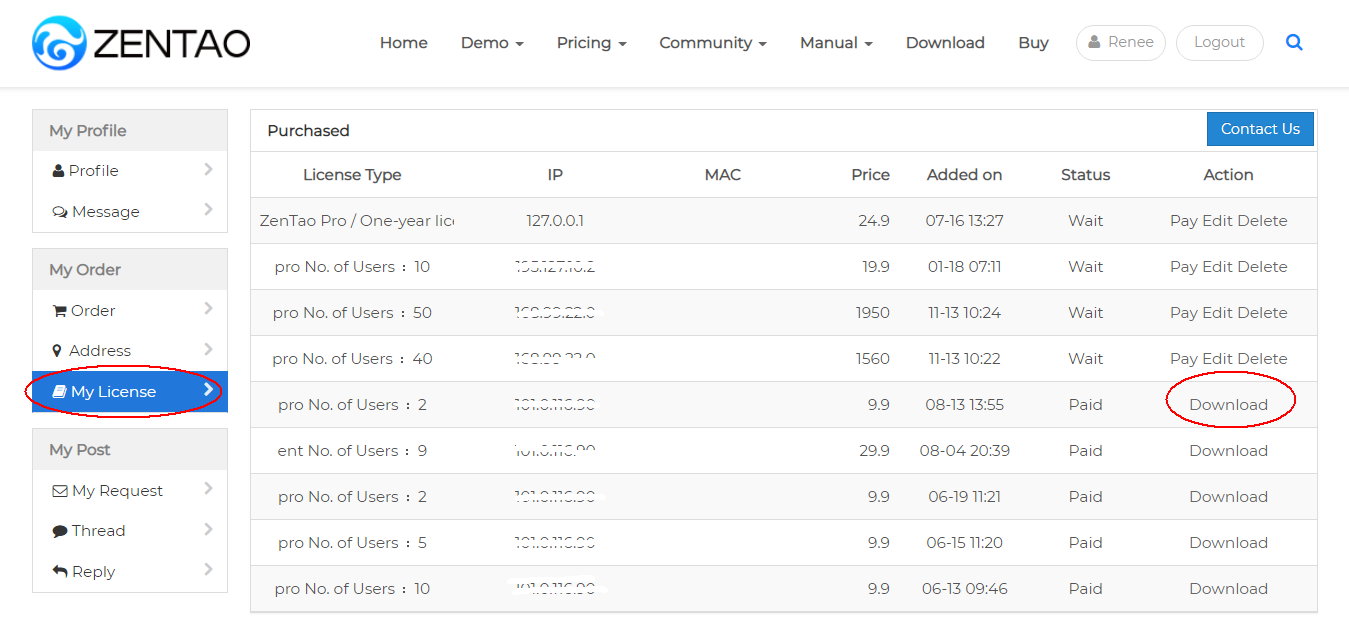Open Message in sidebar
Screen dimensions: 1349x625
click(x=130, y=212)
